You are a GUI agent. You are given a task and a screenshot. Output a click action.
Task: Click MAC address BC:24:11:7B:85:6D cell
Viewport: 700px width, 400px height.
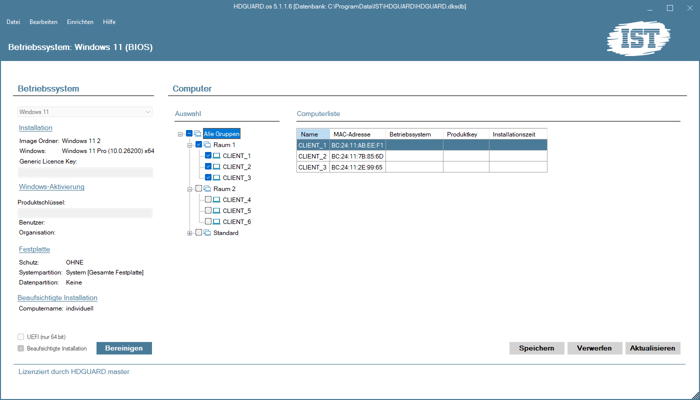pyautogui.click(x=358, y=156)
